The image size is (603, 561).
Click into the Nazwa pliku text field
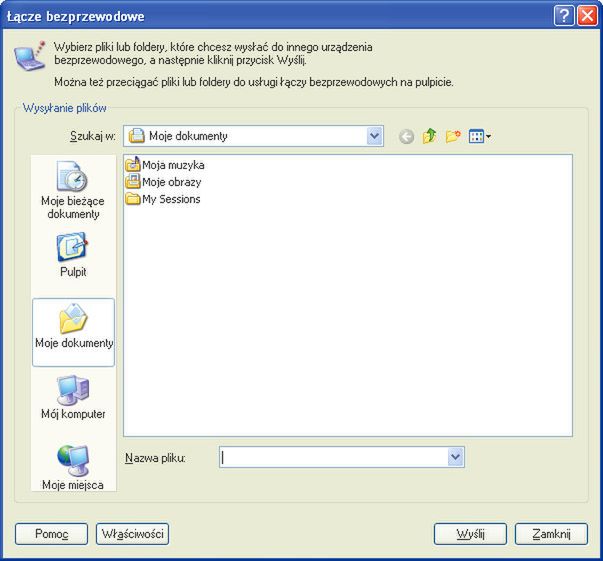334,457
